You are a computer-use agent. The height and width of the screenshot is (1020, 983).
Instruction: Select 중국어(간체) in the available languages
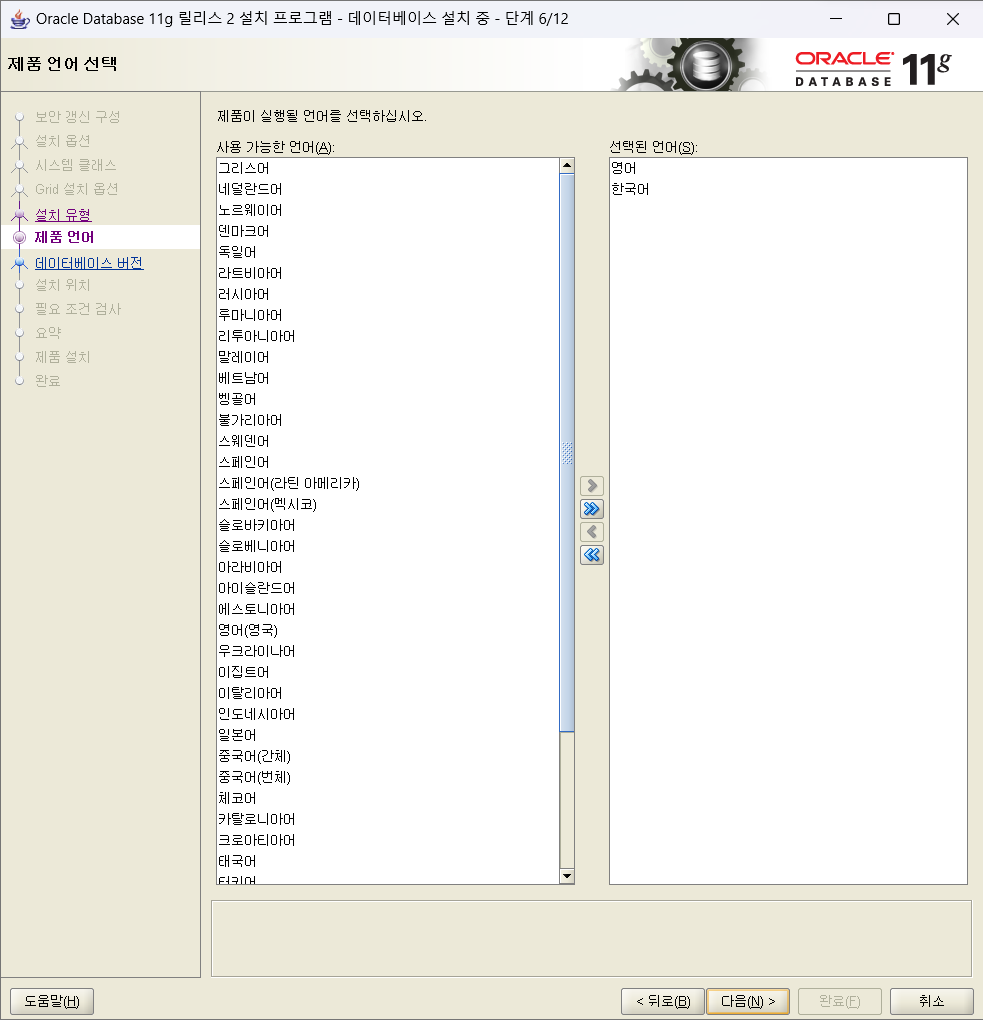pos(388,756)
